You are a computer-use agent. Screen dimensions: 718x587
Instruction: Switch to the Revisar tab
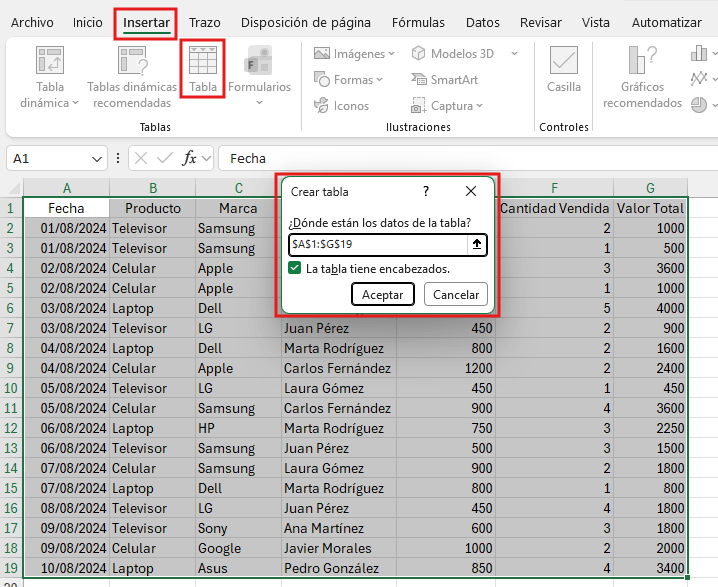coord(541,22)
